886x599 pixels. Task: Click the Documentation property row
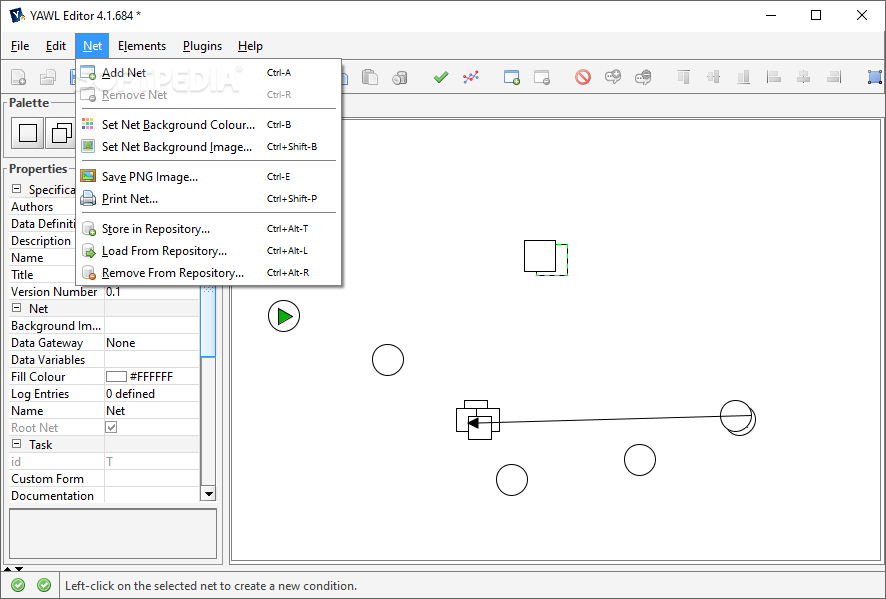click(x=104, y=496)
